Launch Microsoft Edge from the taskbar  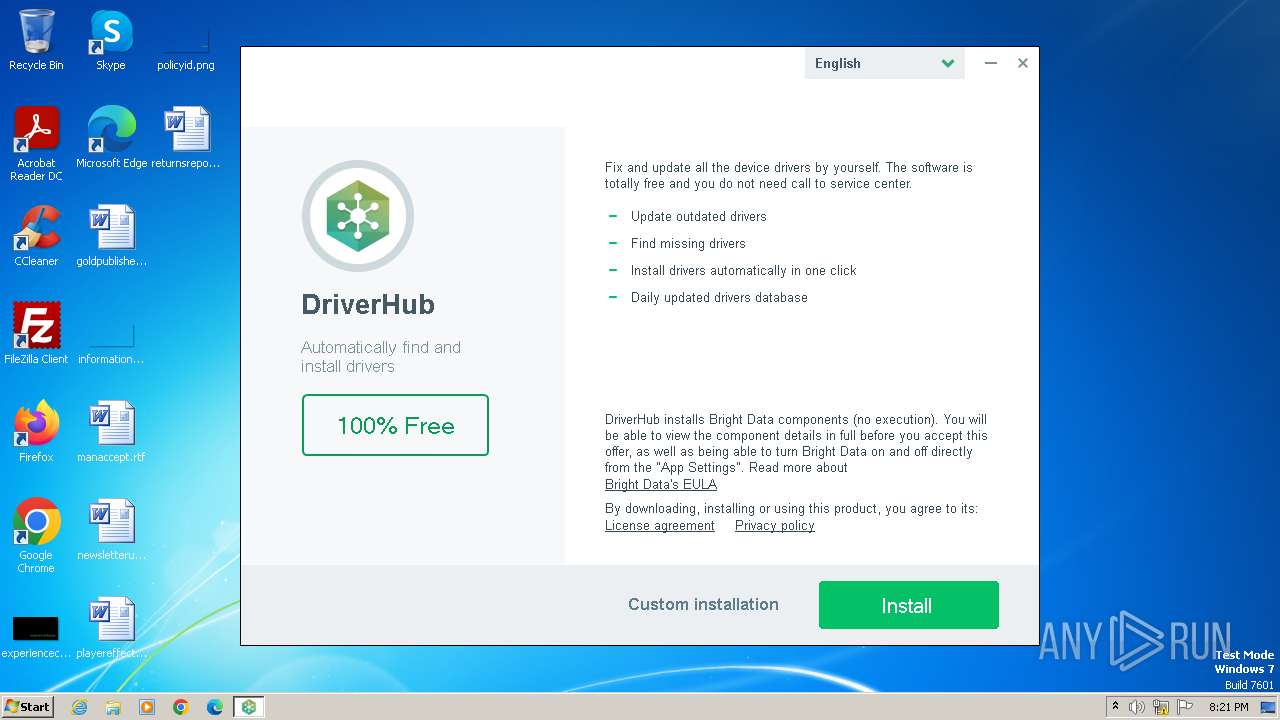pos(215,707)
